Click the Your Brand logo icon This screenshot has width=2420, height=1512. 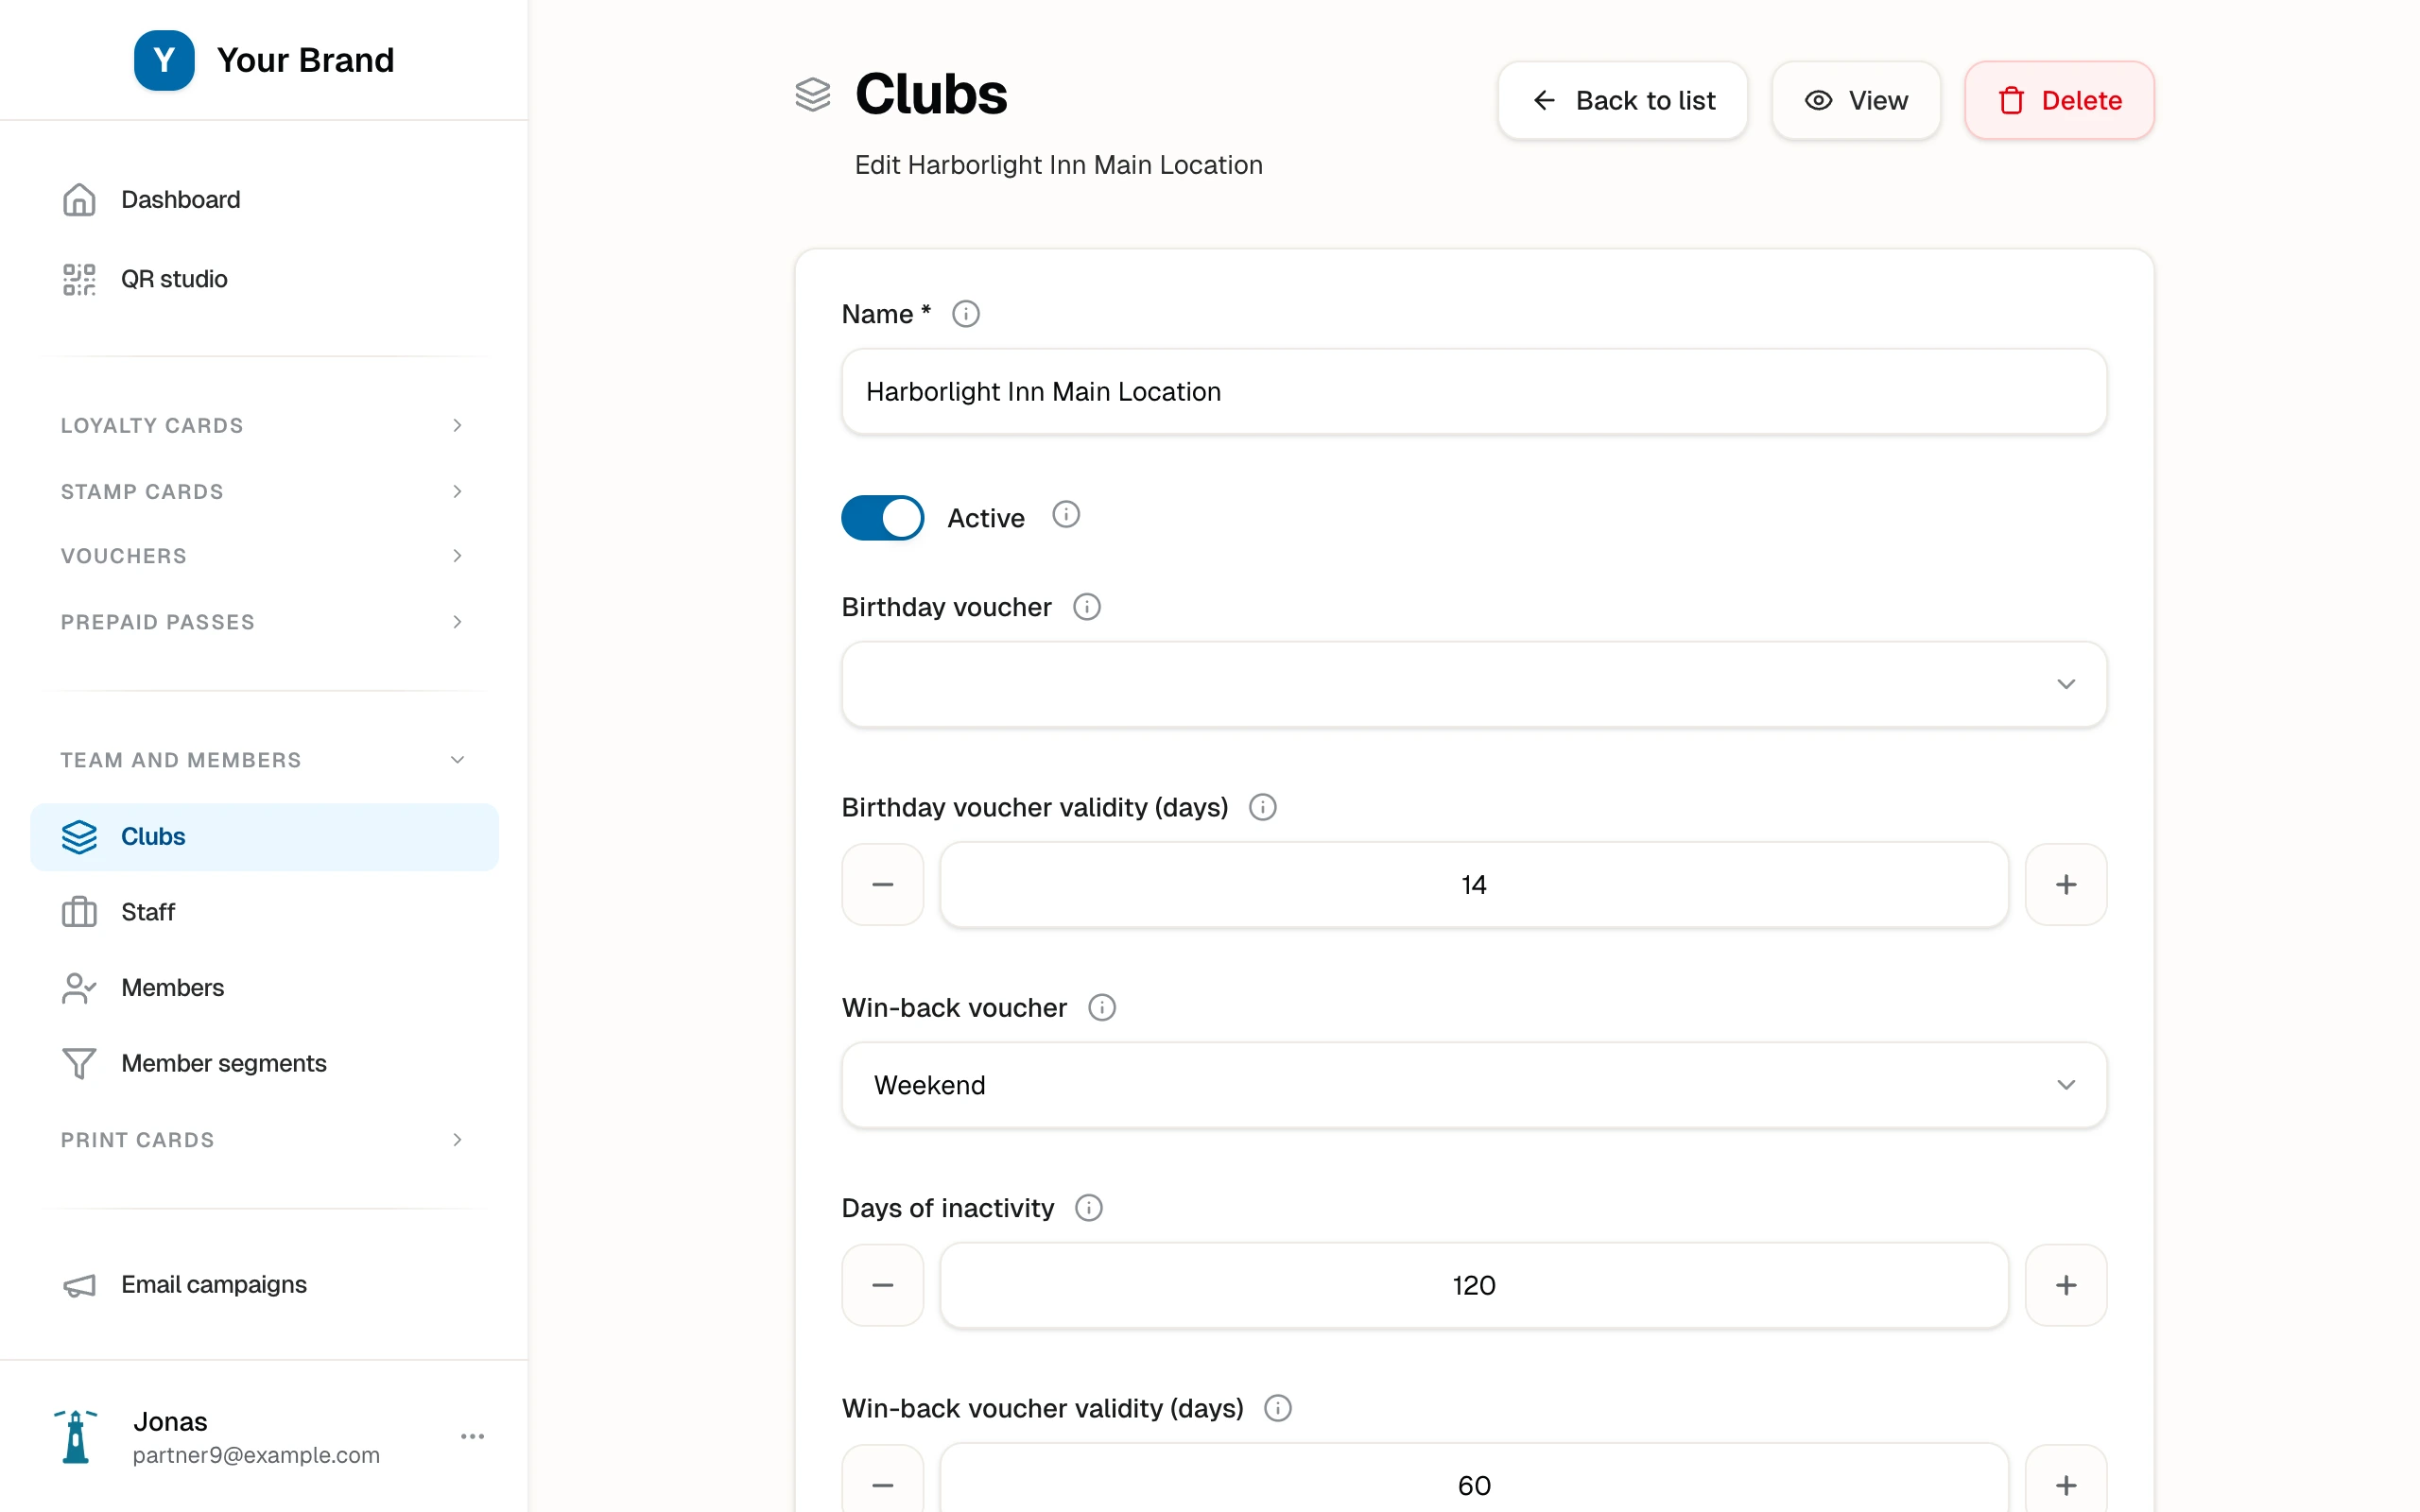click(164, 60)
